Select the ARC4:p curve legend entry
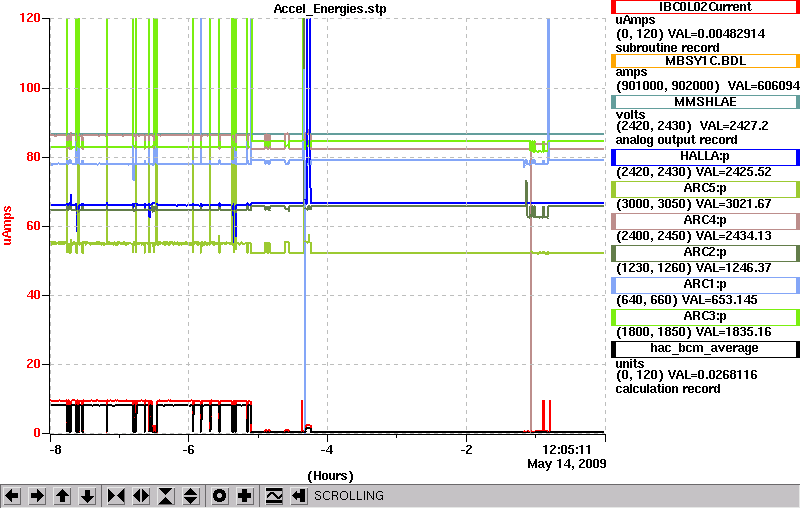 tap(705, 221)
